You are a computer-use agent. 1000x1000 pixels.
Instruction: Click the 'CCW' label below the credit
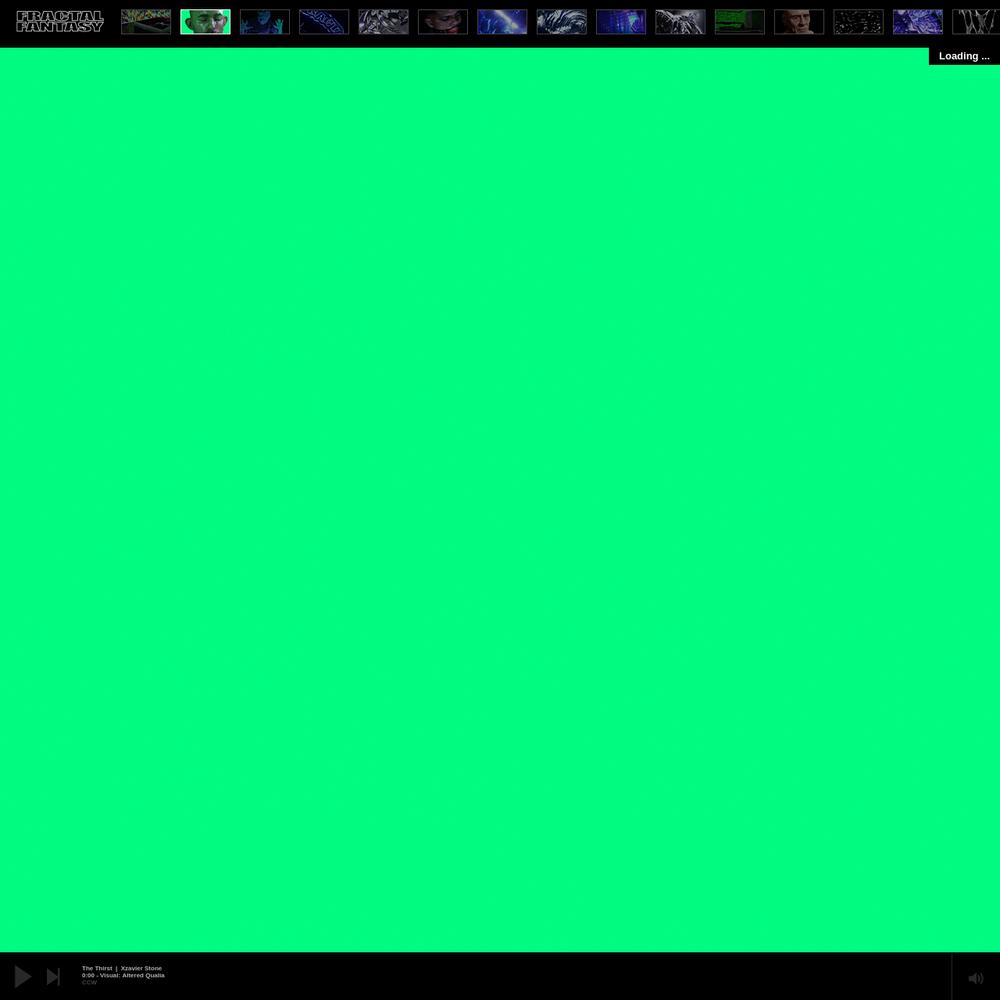[x=89, y=982]
